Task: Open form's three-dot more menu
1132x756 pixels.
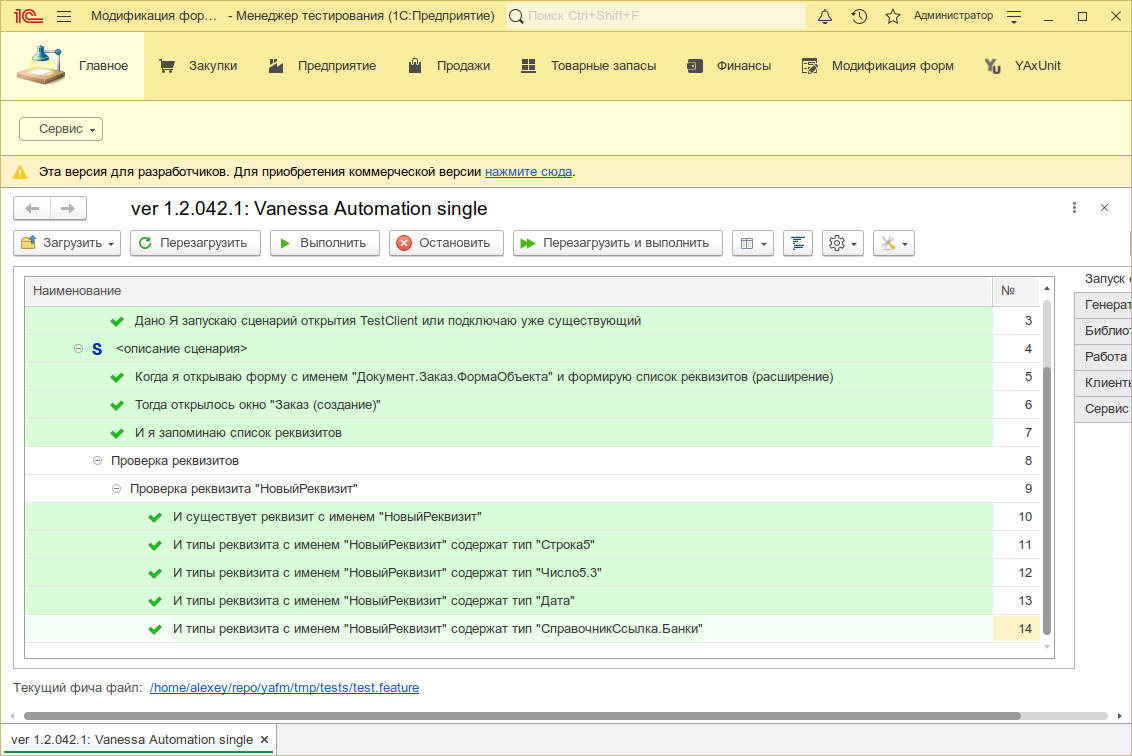Action: (1074, 208)
